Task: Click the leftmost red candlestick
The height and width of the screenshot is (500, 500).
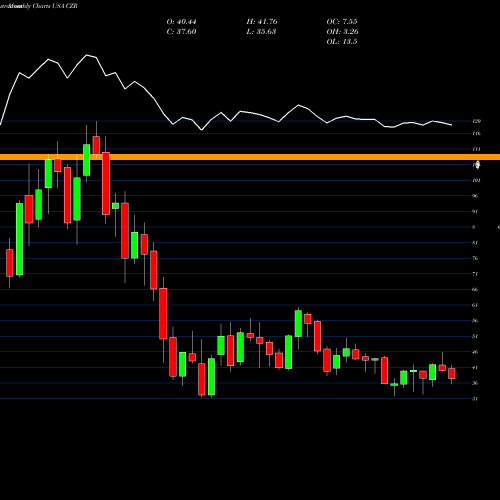Action: 10,263
